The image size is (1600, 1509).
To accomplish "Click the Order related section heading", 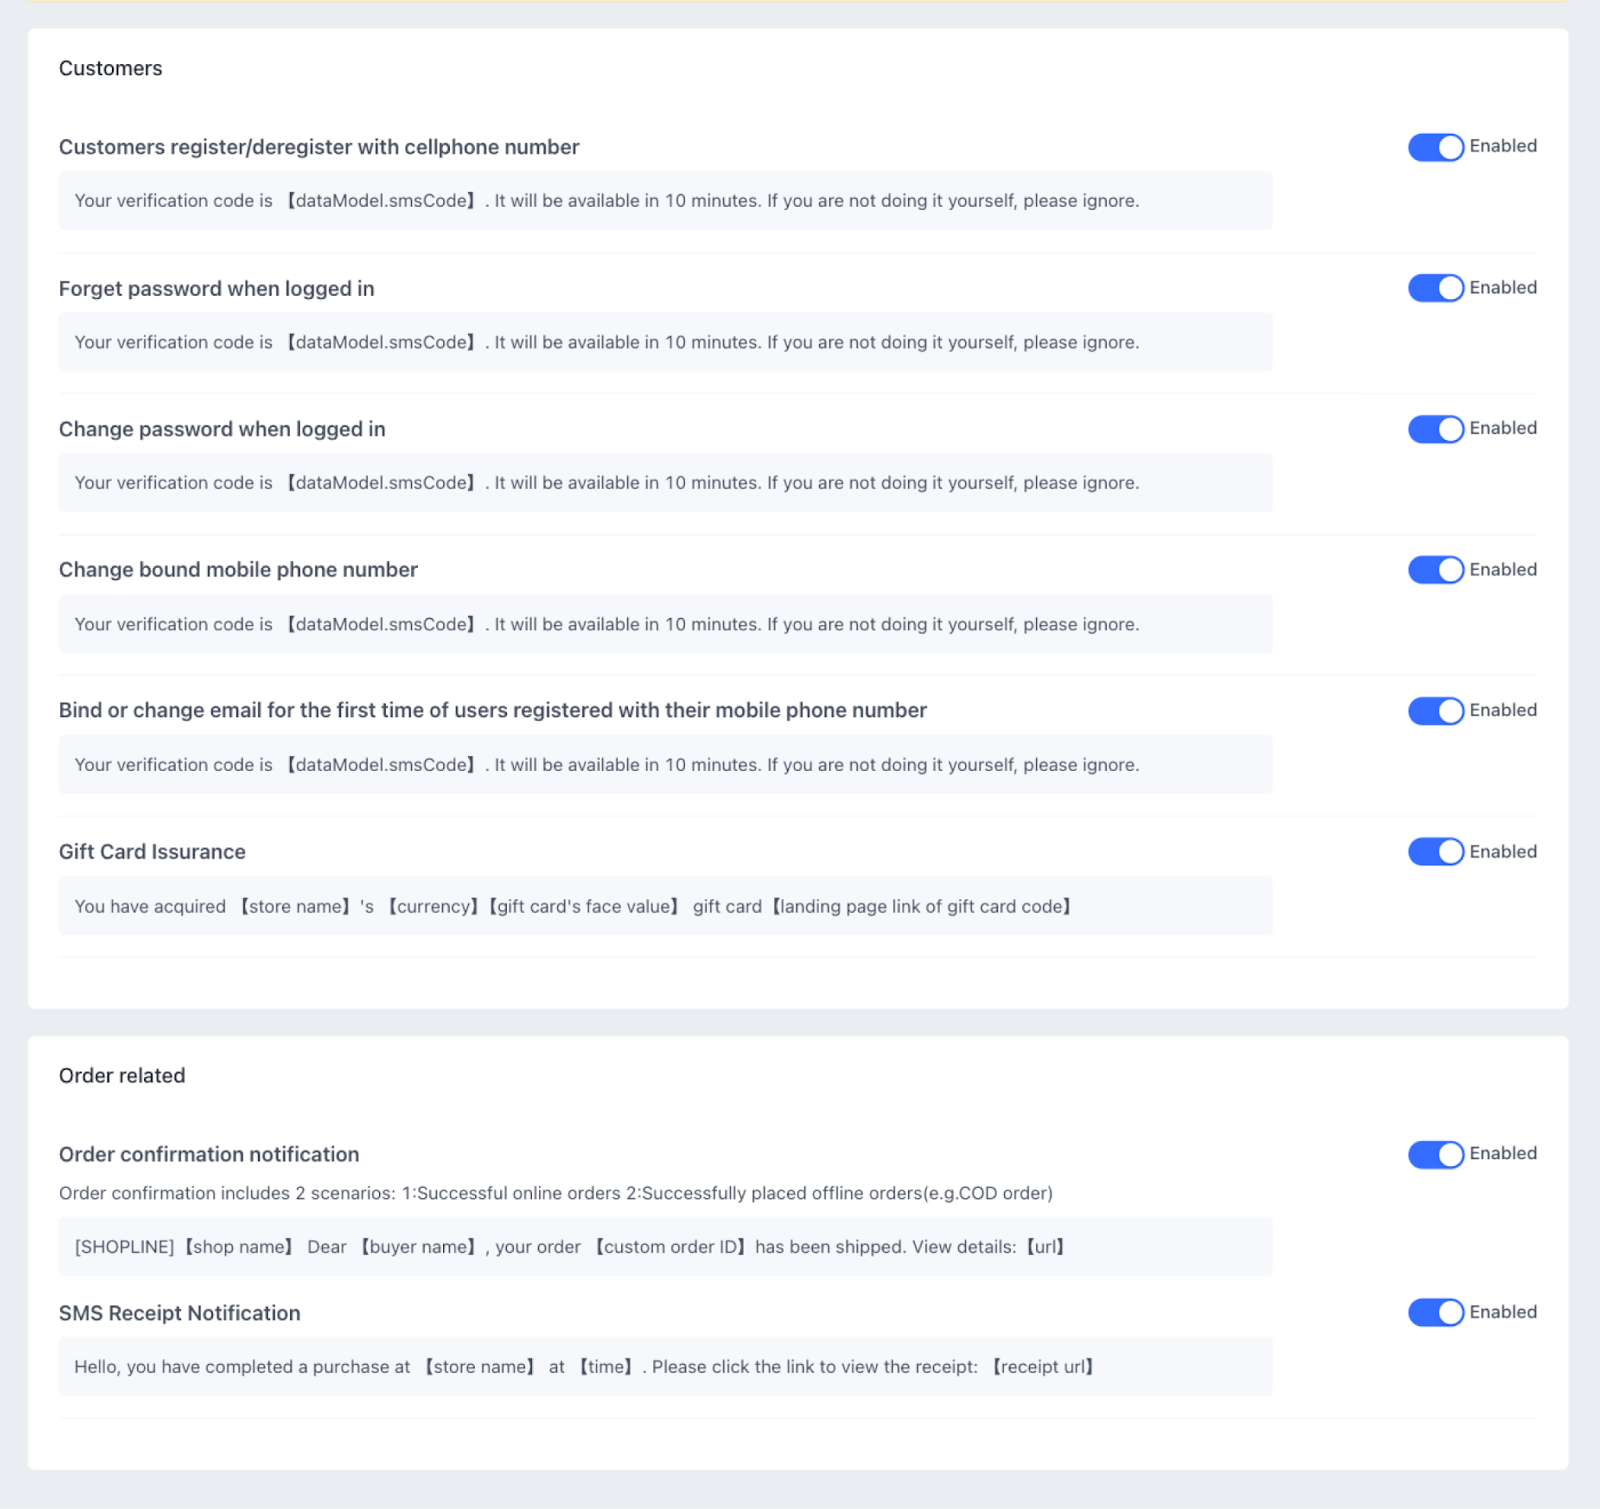I will tap(122, 1076).
